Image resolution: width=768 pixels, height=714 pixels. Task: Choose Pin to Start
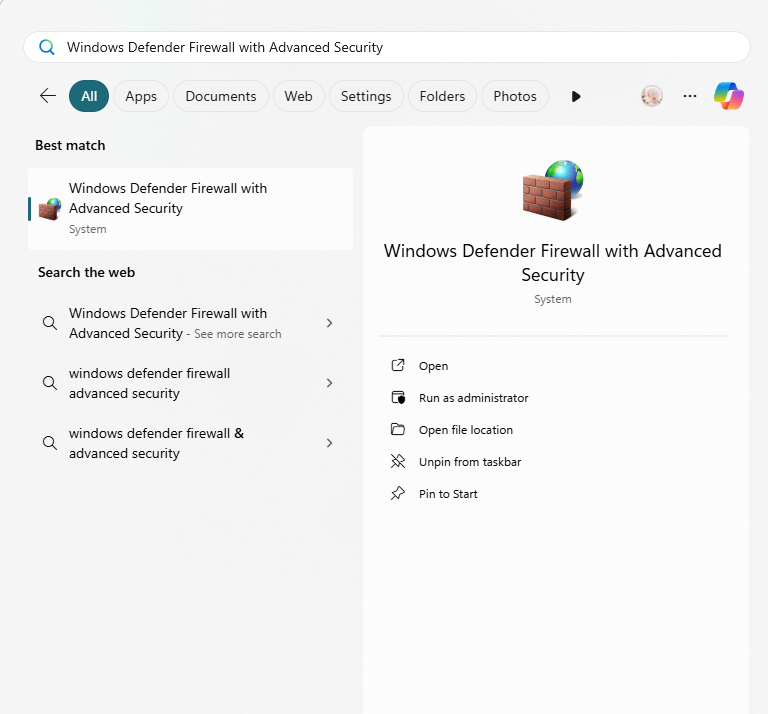click(448, 494)
